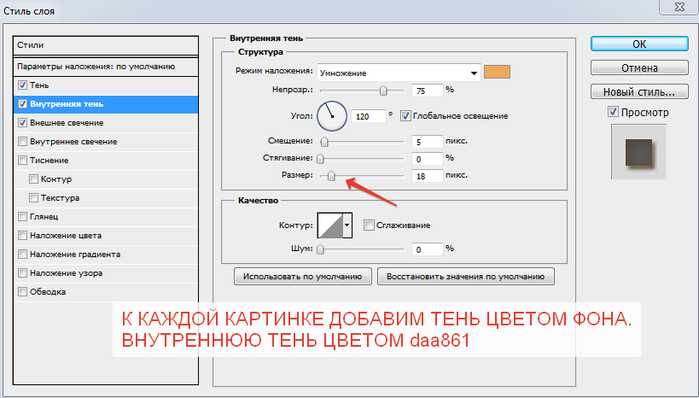This screenshot has width=699, height=398.
Task: Select the Внутреннее свечение style row
Action: click(x=106, y=141)
